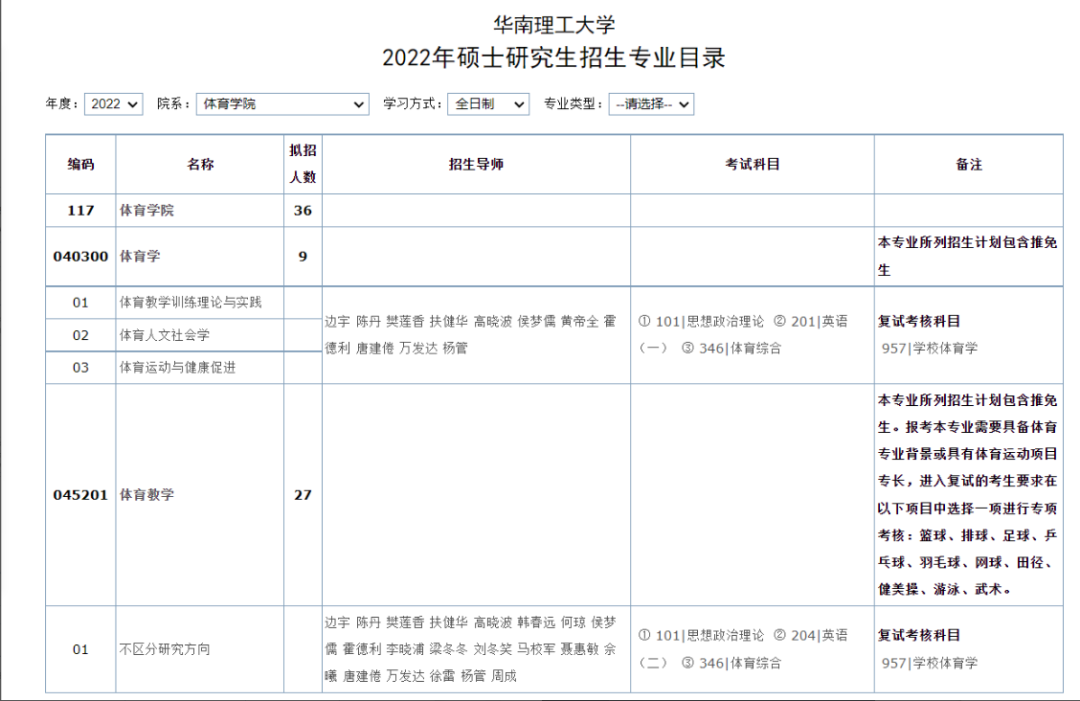Select the code cell 040300
Viewport: 1080px width, 701px height.
[81, 256]
